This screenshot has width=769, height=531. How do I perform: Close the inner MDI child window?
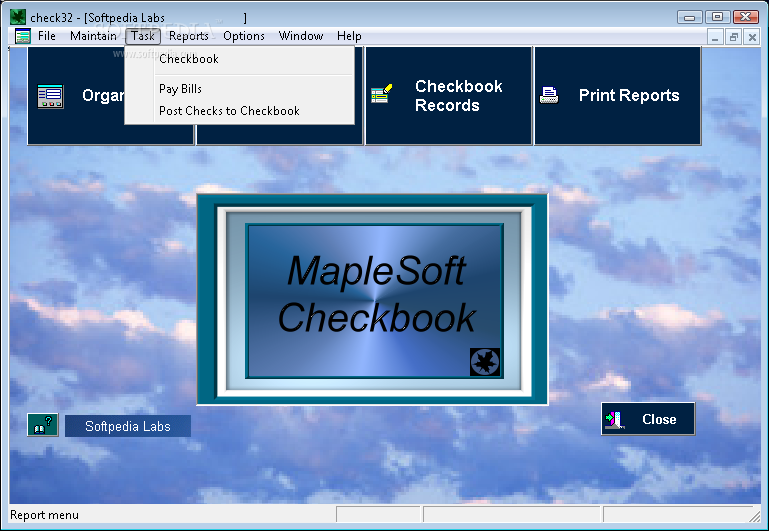[752, 37]
